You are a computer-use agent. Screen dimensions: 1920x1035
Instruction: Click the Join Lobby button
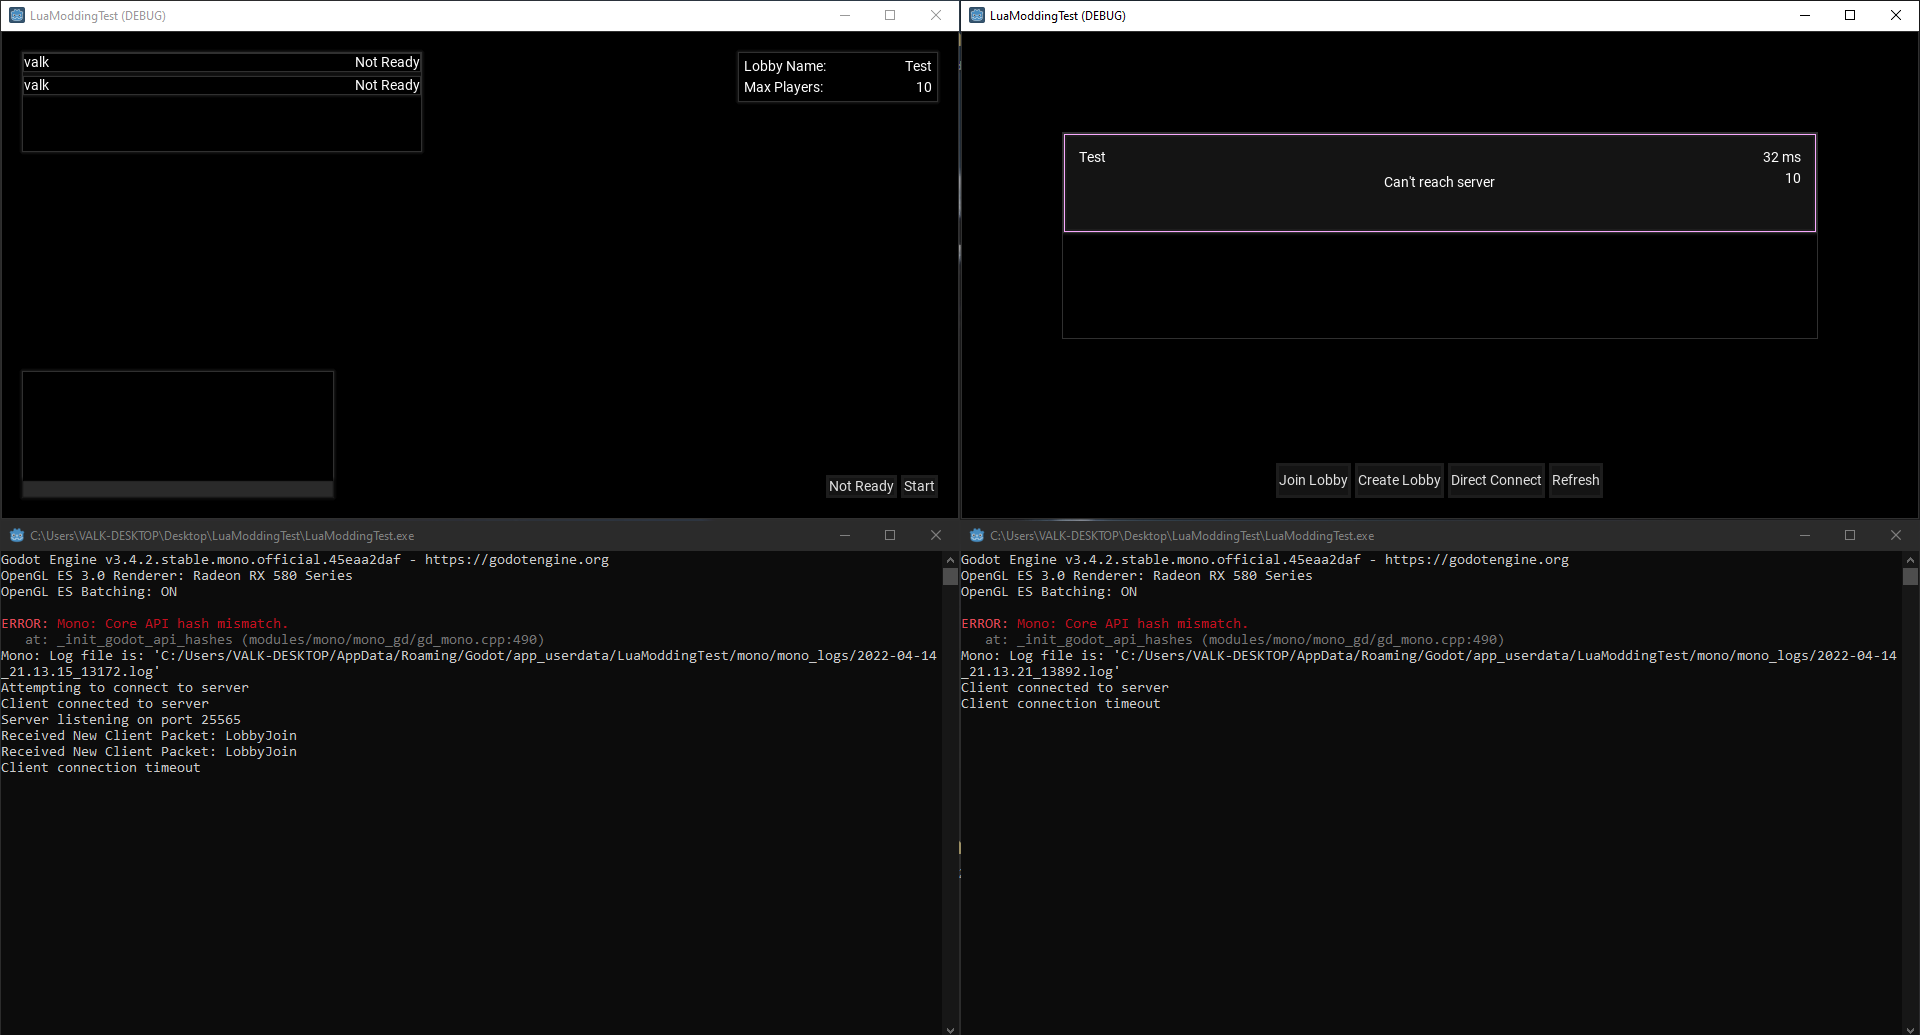tap(1313, 480)
